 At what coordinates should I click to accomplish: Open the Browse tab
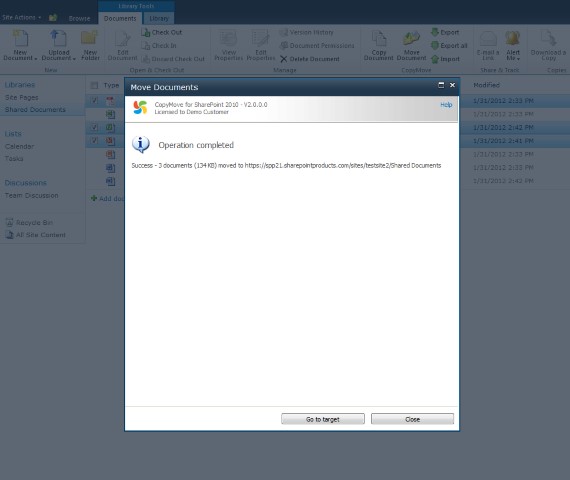(79, 19)
